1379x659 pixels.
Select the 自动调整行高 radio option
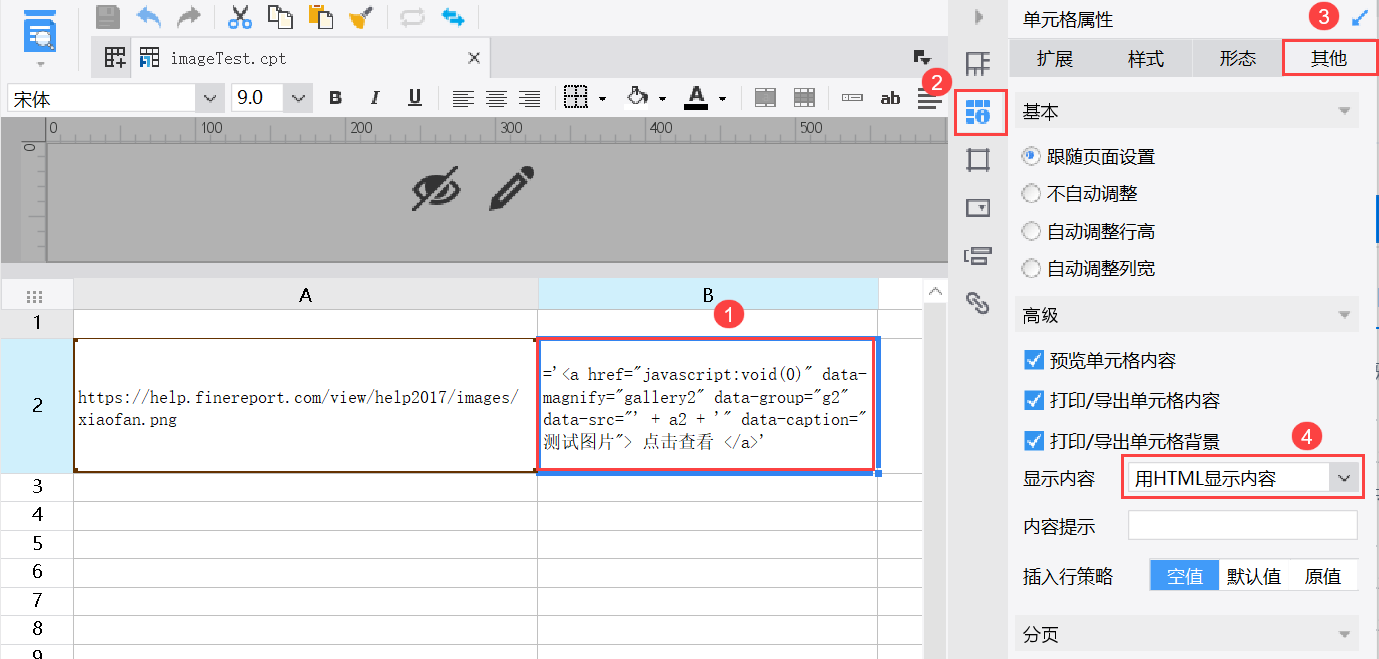click(1031, 231)
